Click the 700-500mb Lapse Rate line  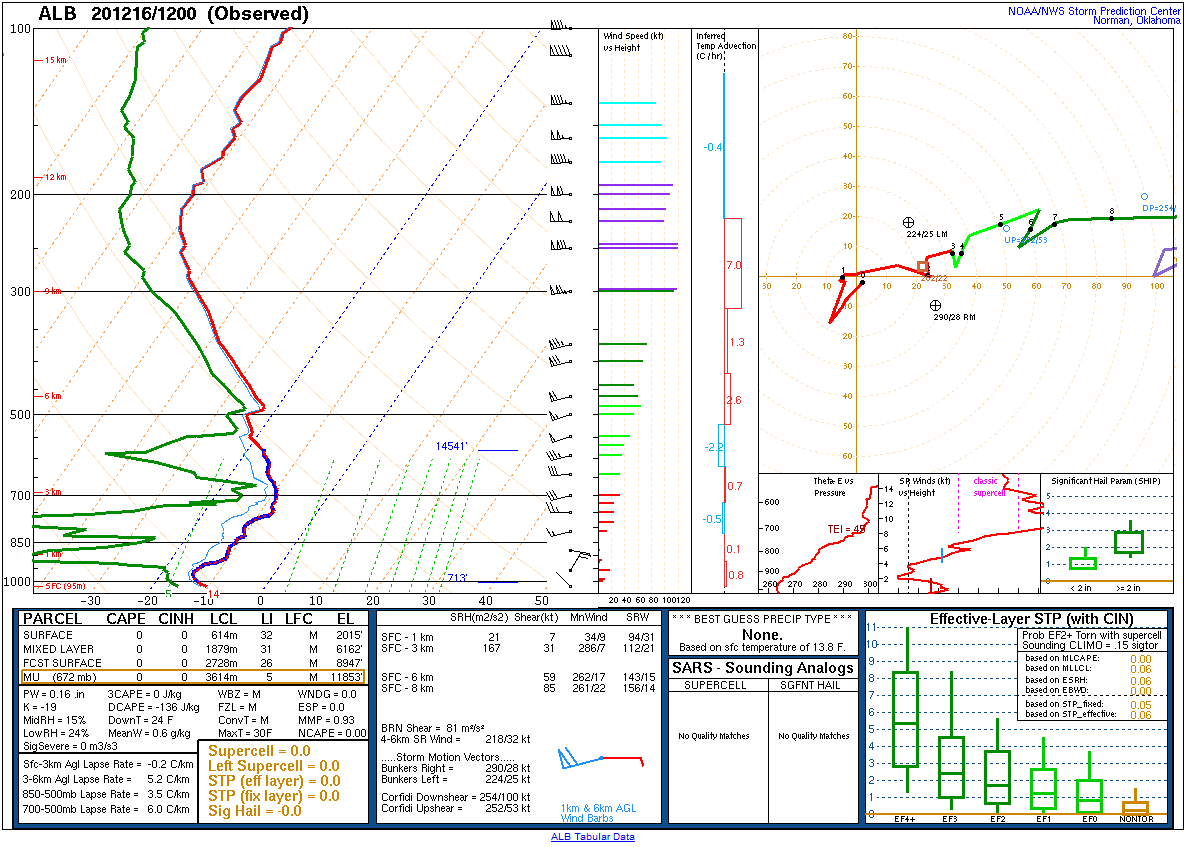click(x=107, y=809)
